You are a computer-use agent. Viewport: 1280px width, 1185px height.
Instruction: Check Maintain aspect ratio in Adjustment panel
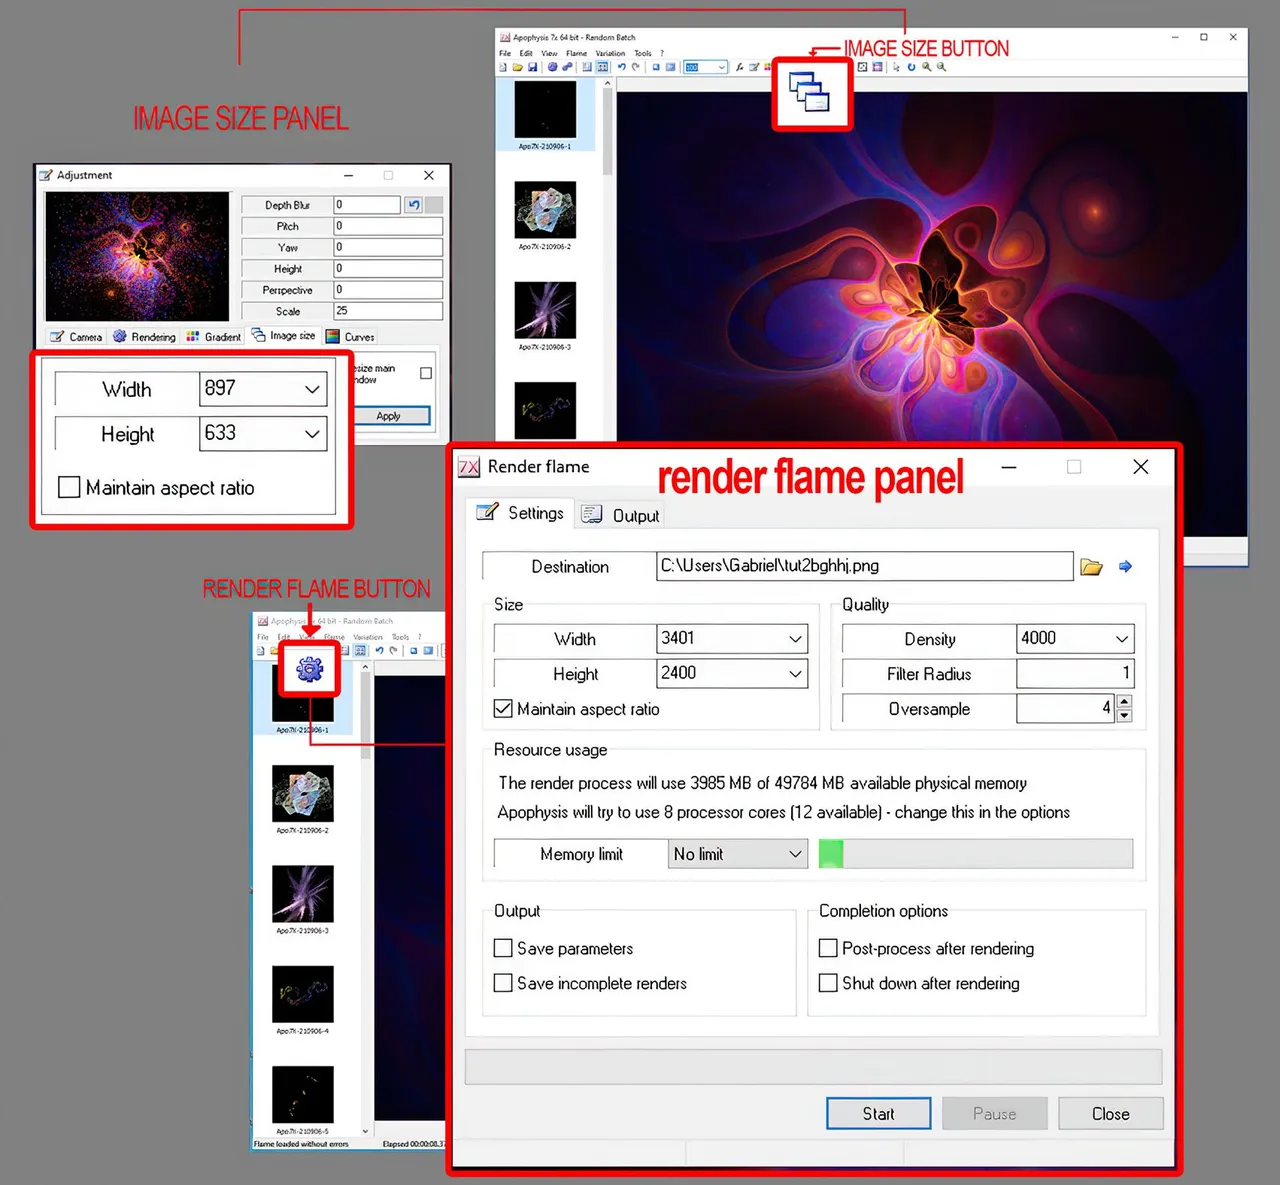click(69, 487)
